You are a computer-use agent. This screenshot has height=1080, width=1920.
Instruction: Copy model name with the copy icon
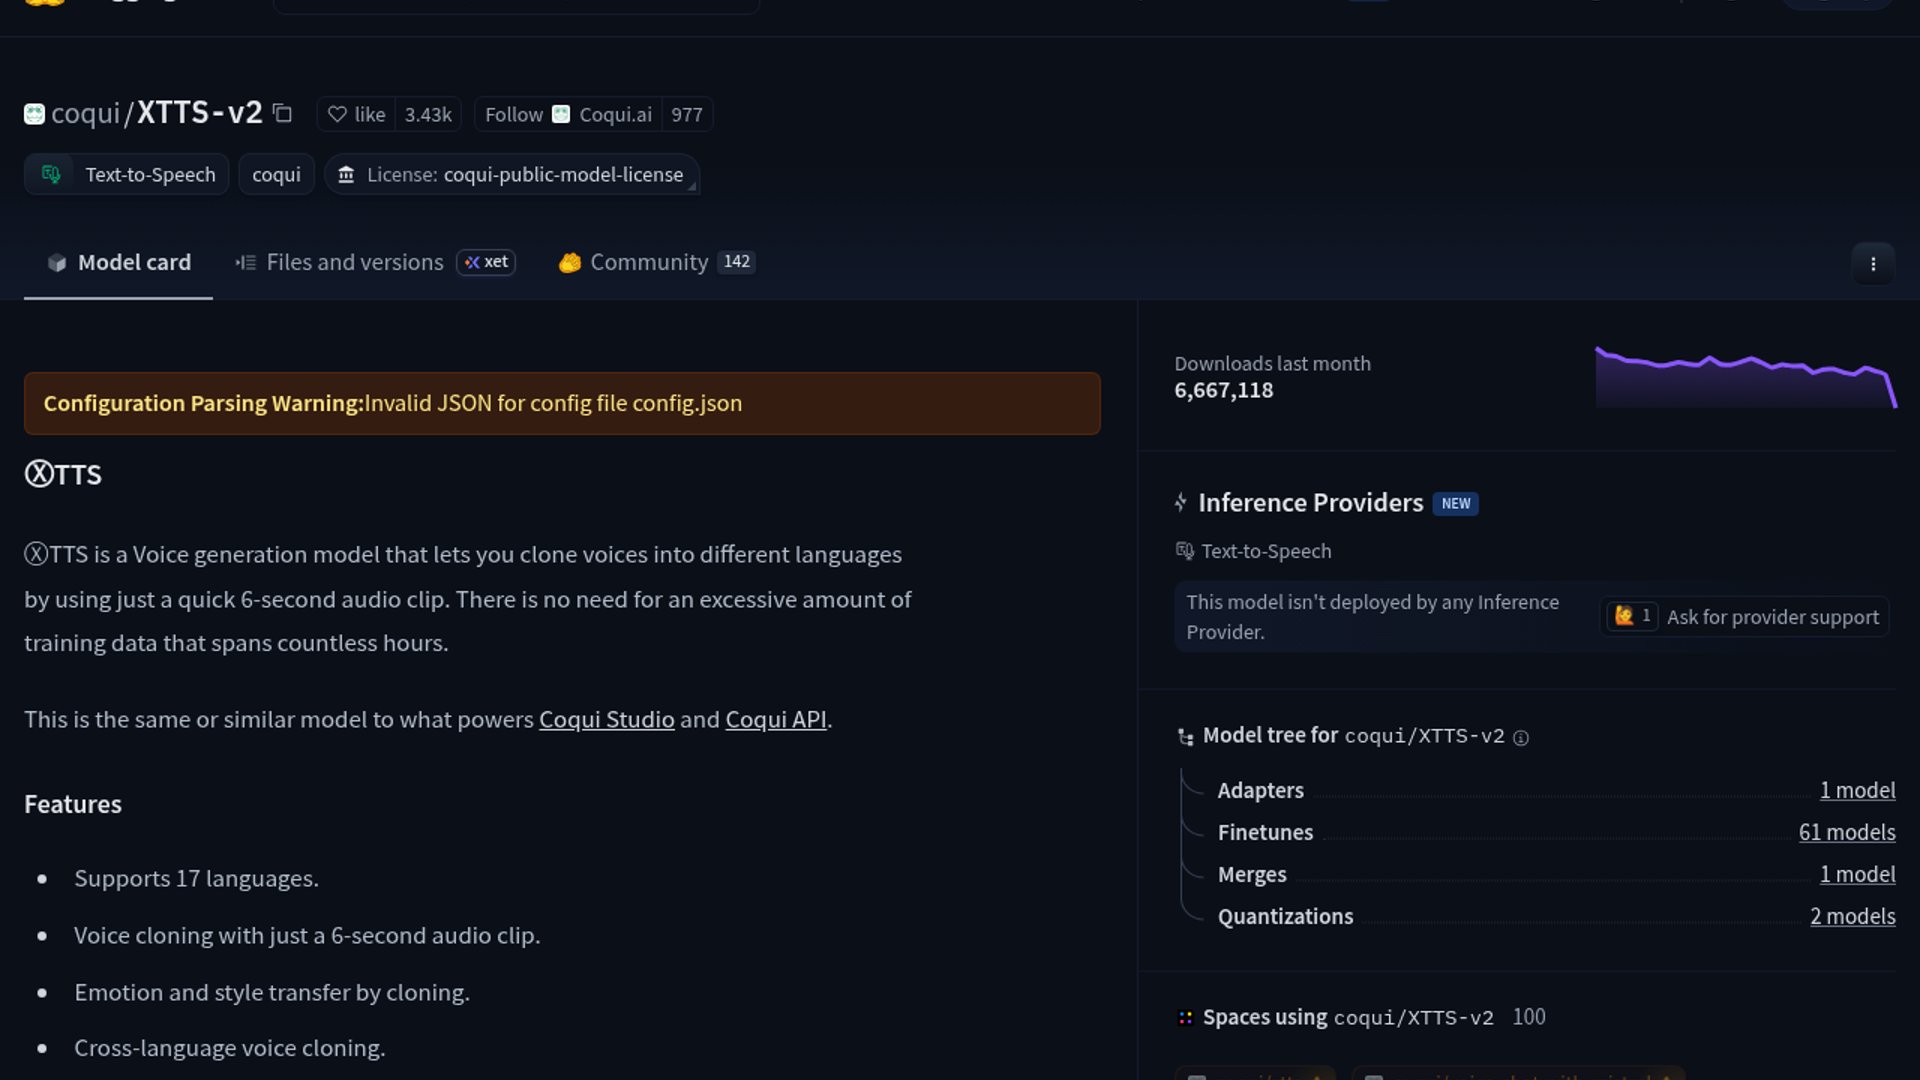tap(283, 114)
